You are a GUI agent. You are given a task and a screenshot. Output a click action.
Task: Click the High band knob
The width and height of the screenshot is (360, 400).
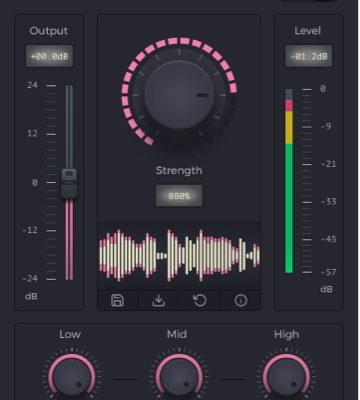pos(286,377)
